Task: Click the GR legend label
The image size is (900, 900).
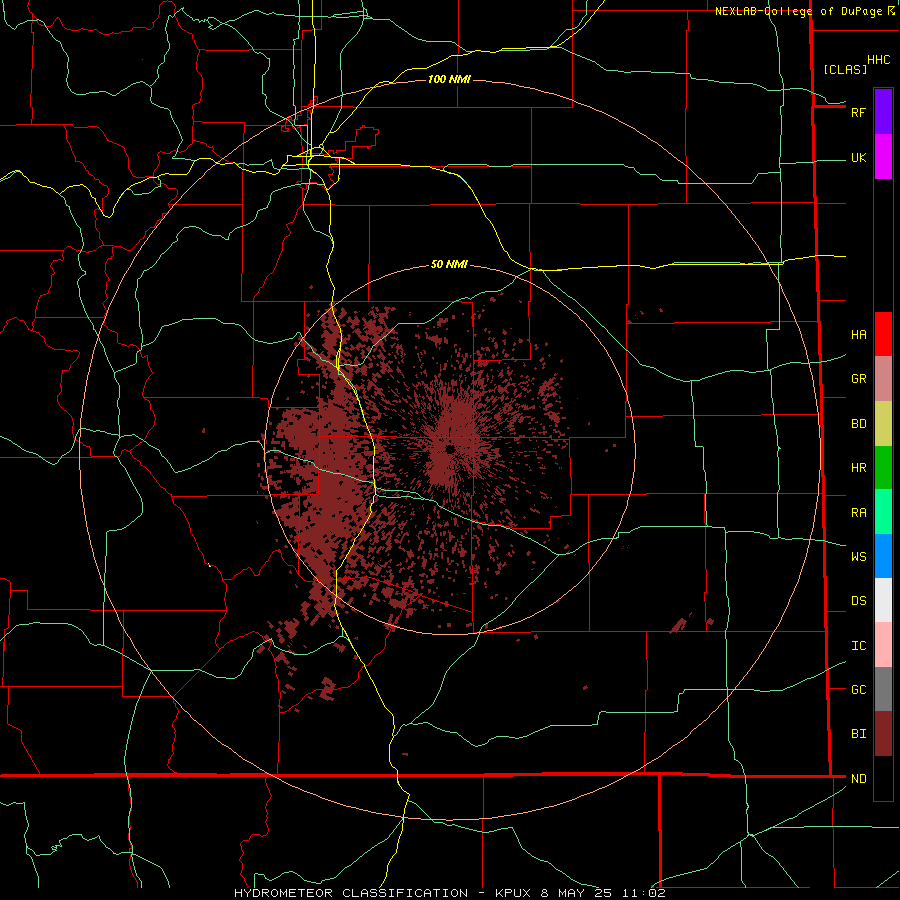Action: [x=859, y=379]
